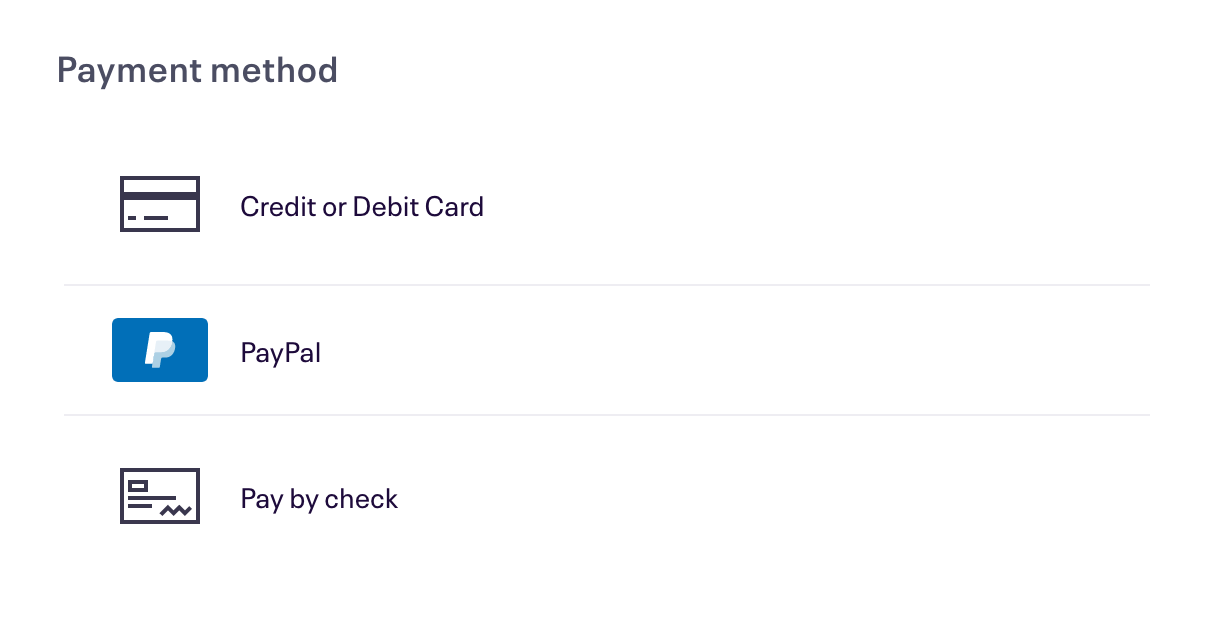The width and height of the screenshot is (1208, 628).
Task: Click divider line below the PayPal row
Action: pos(607,415)
